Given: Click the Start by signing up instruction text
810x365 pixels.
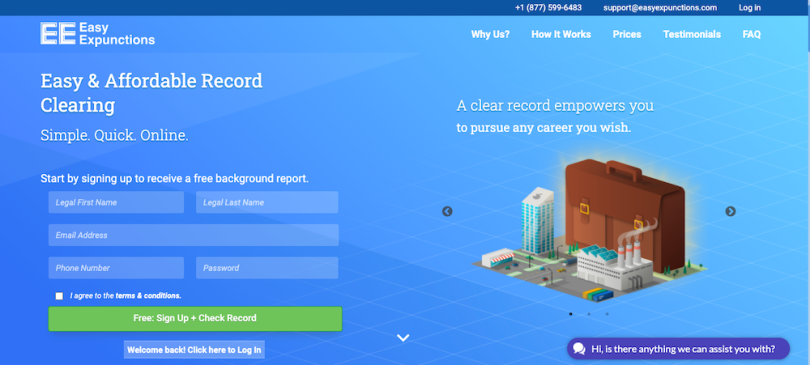Looking at the screenshot, I should coord(175,179).
